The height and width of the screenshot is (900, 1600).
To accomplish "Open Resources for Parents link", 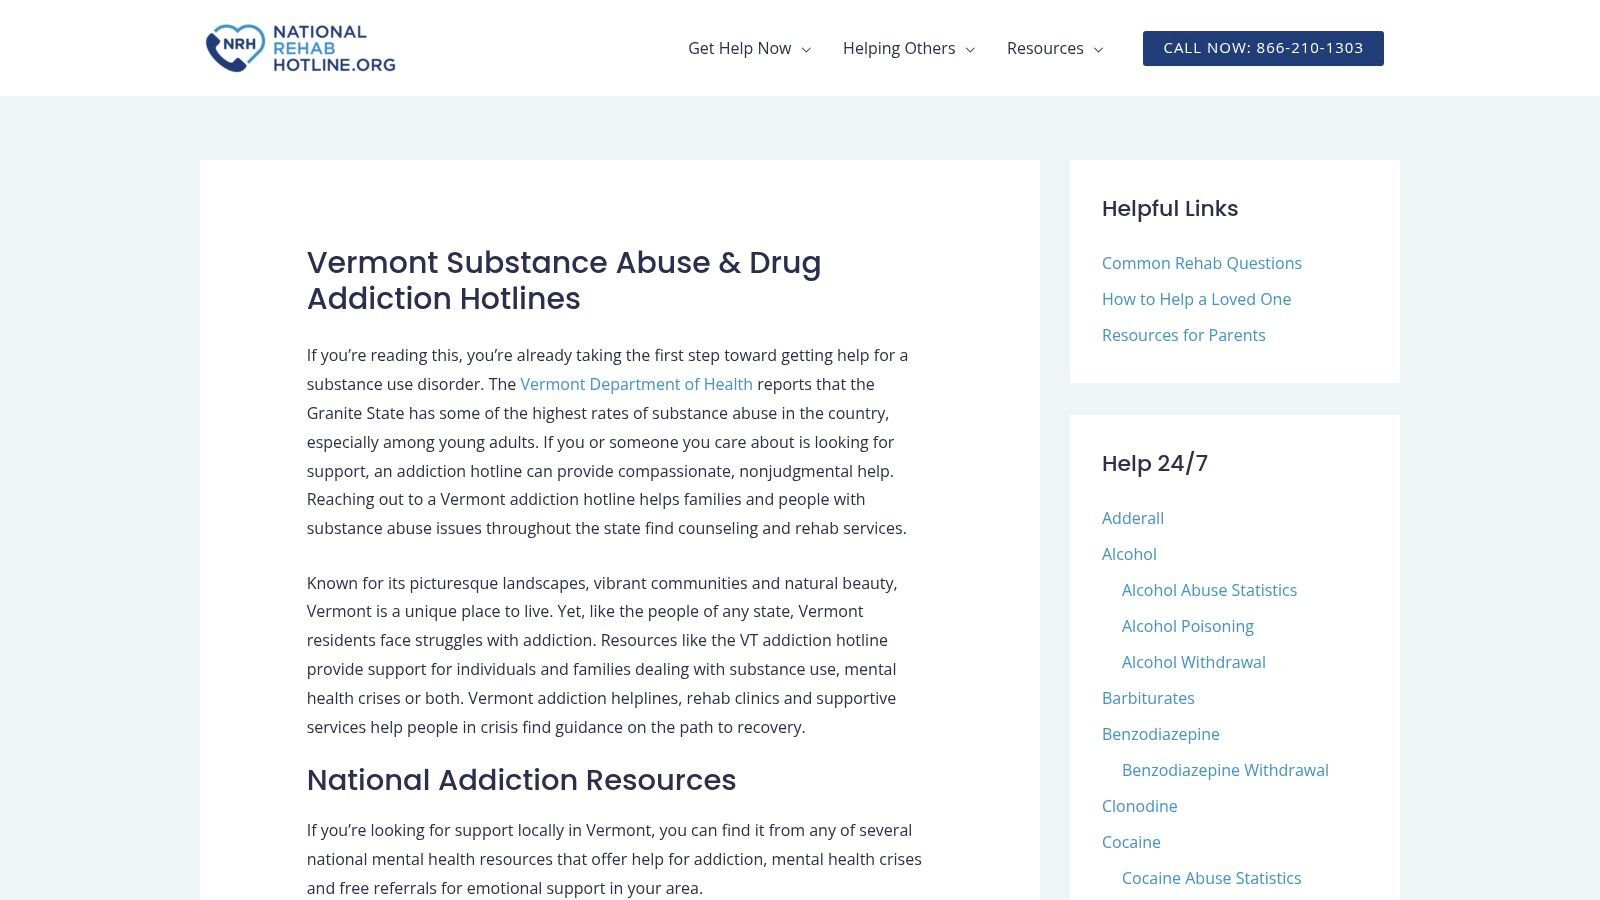I will (x=1183, y=335).
